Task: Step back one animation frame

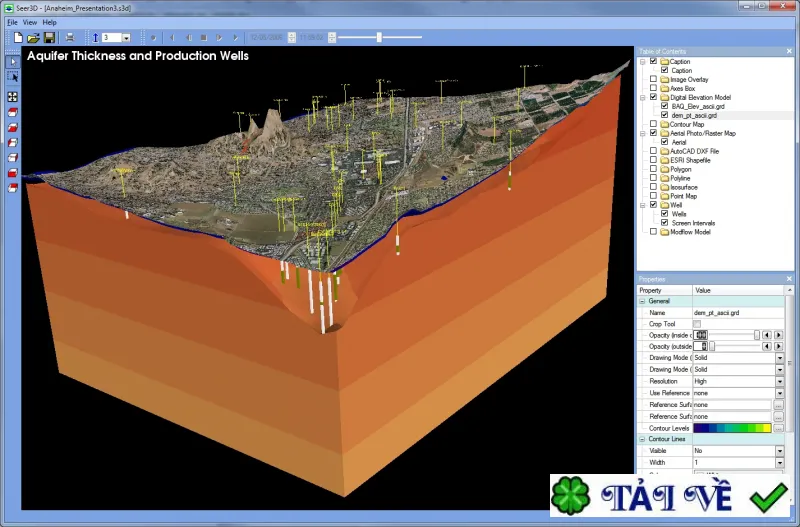Action: pyautogui.click(x=188, y=38)
